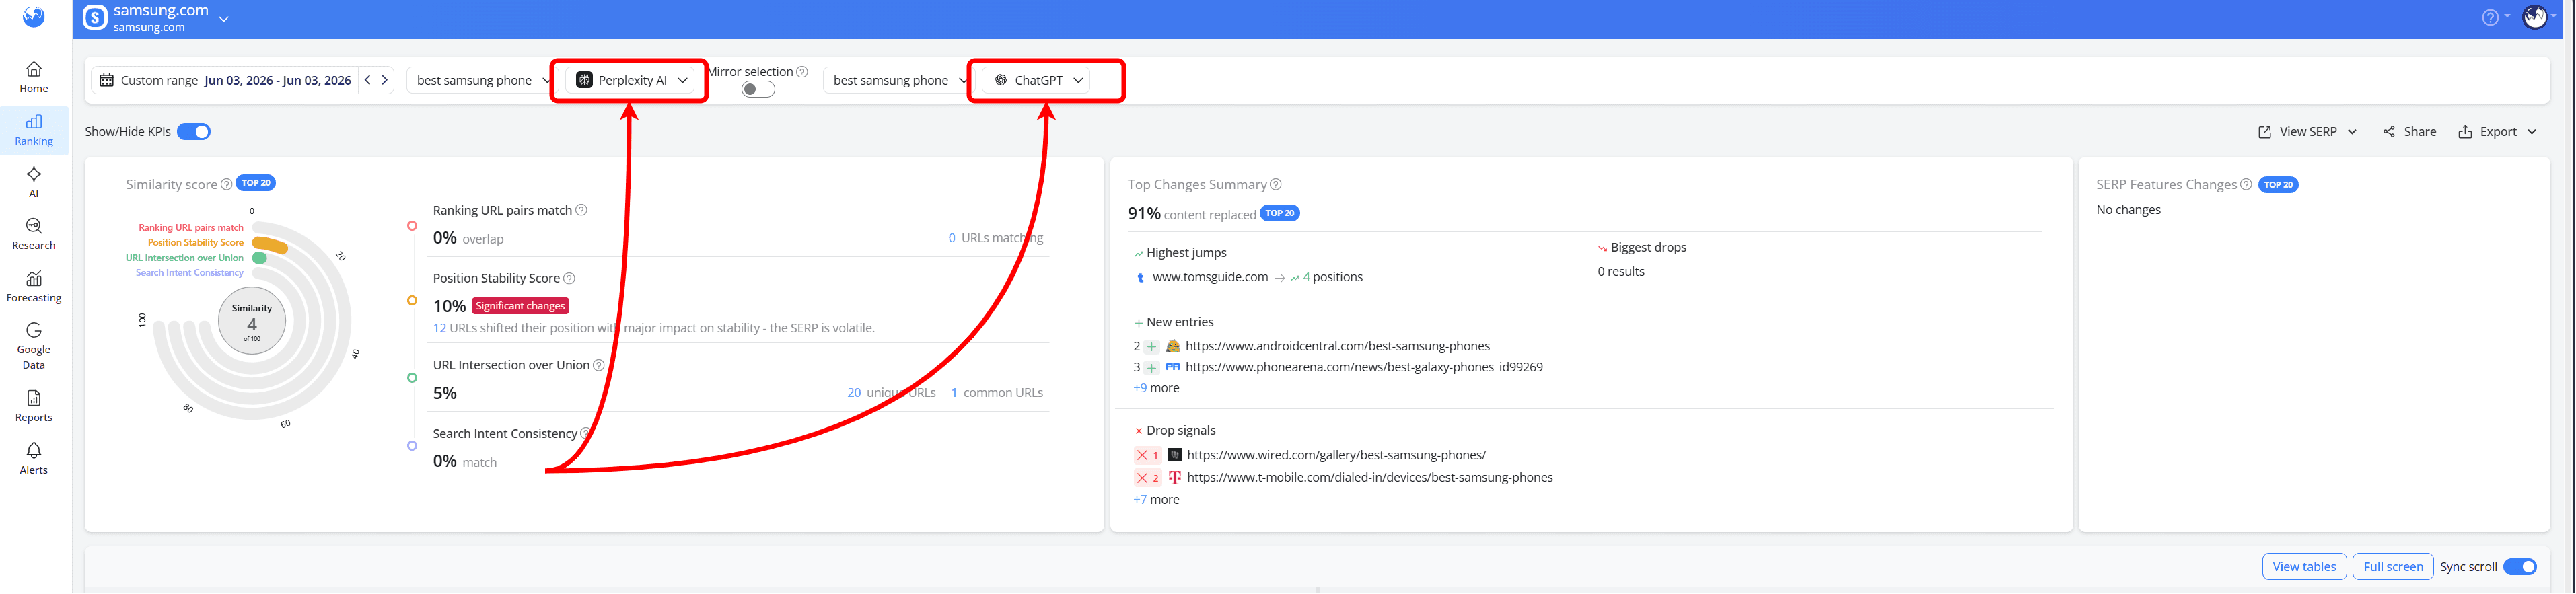Open the Alerts section in sidebar
This screenshot has height=594, width=2576.
(33, 459)
